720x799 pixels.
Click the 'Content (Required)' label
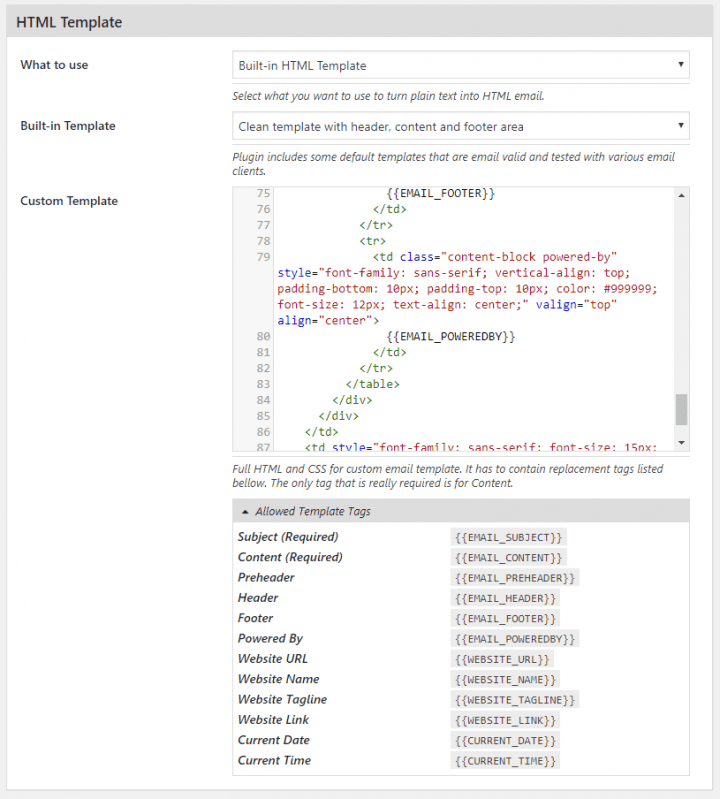point(290,557)
